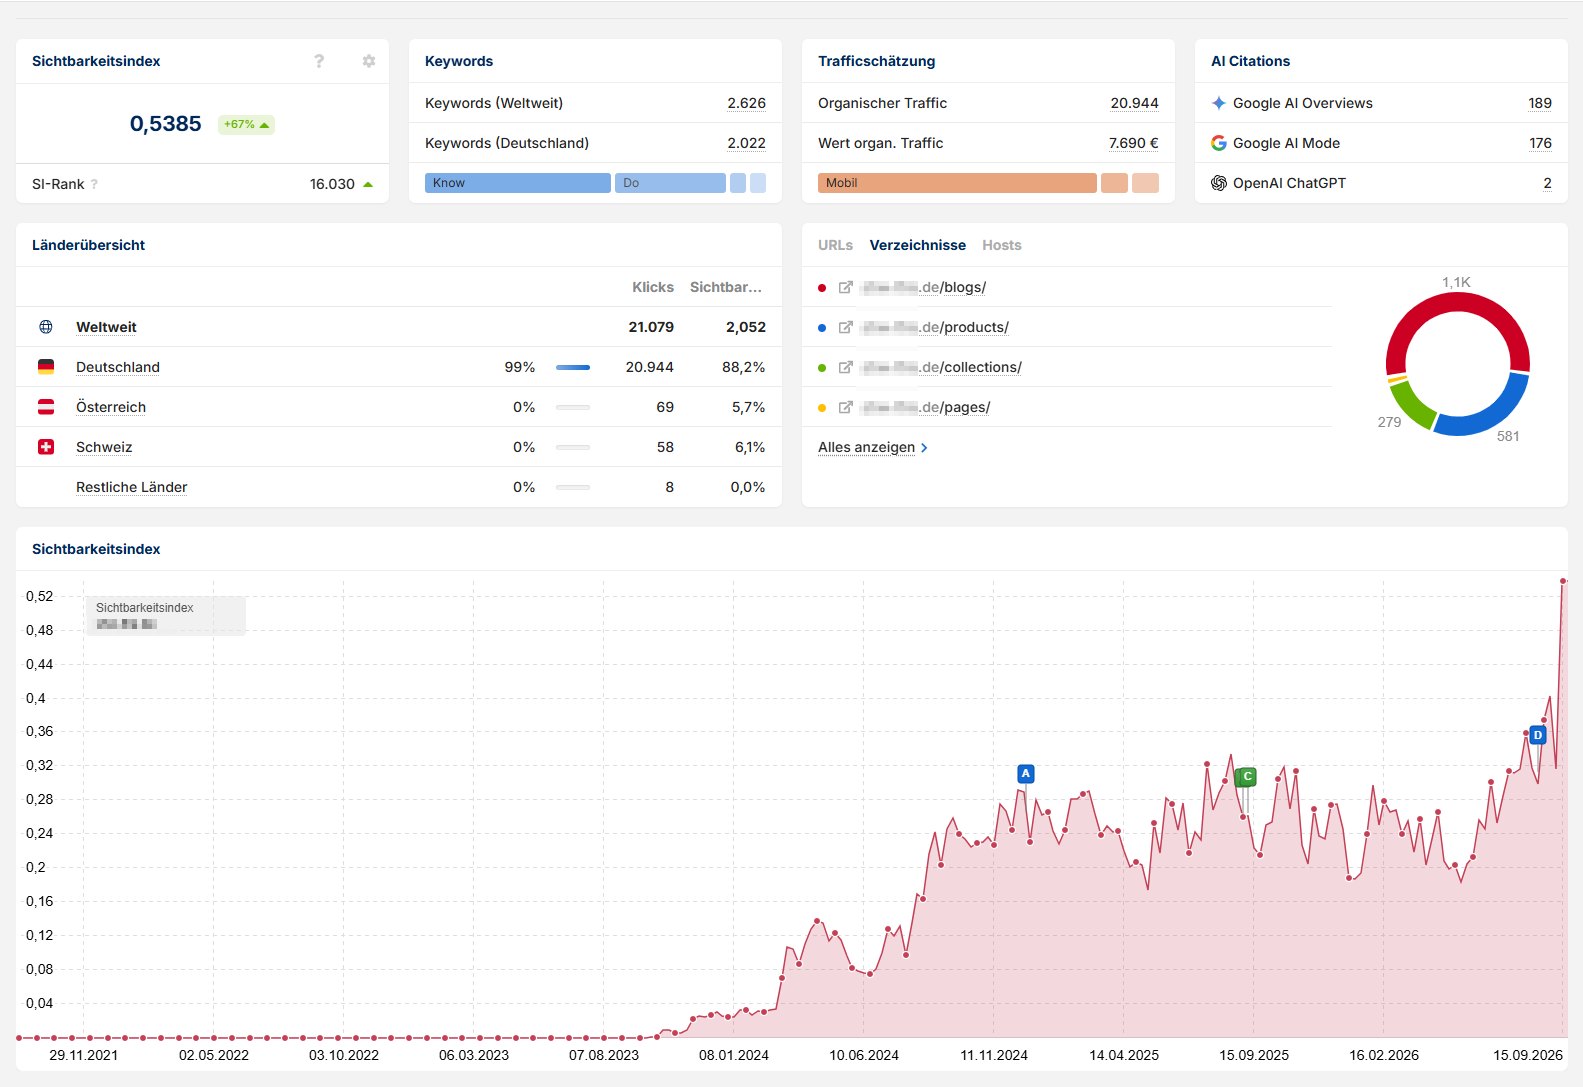The image size is (1583, 1087).
Task: Click the chevron next to Alles anzeigen
Action: [924, 448]
